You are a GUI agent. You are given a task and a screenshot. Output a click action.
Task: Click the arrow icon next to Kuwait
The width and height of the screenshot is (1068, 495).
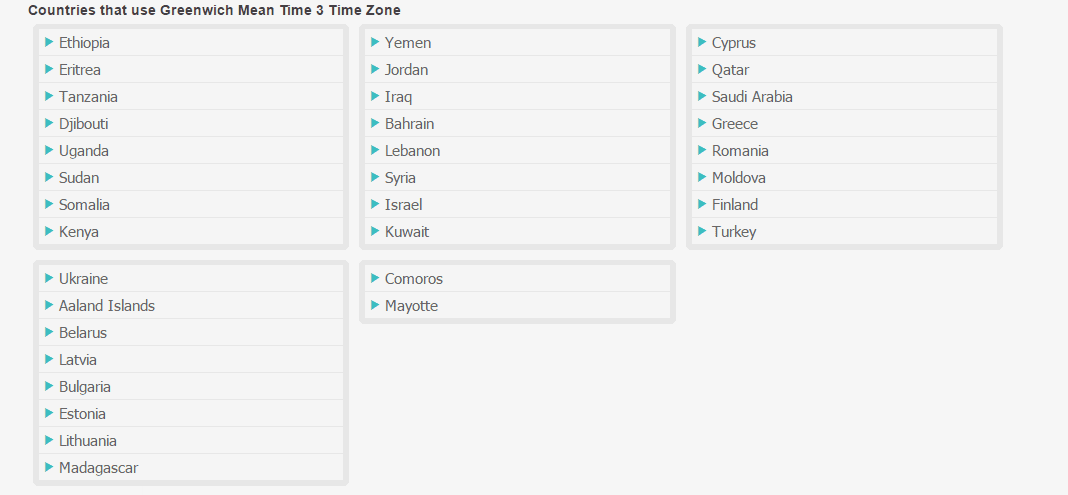(375, 231)
